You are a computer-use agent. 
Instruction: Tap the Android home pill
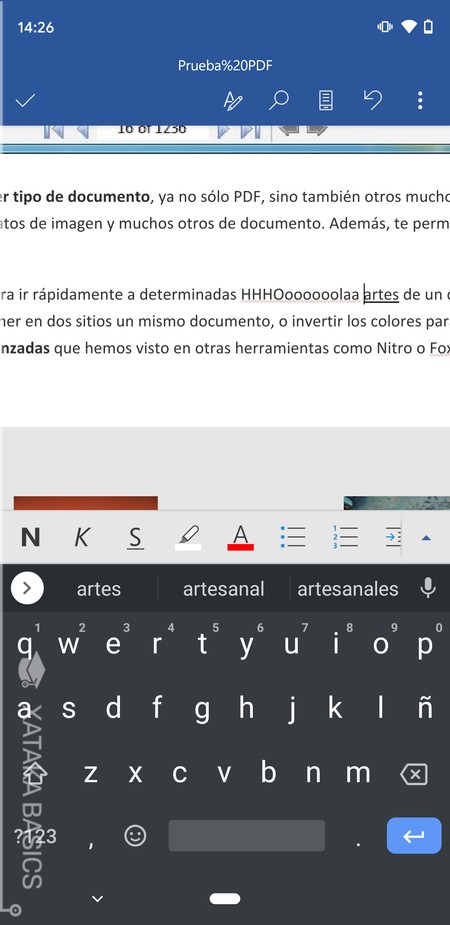pyautogui.click(x=225, y=898)
